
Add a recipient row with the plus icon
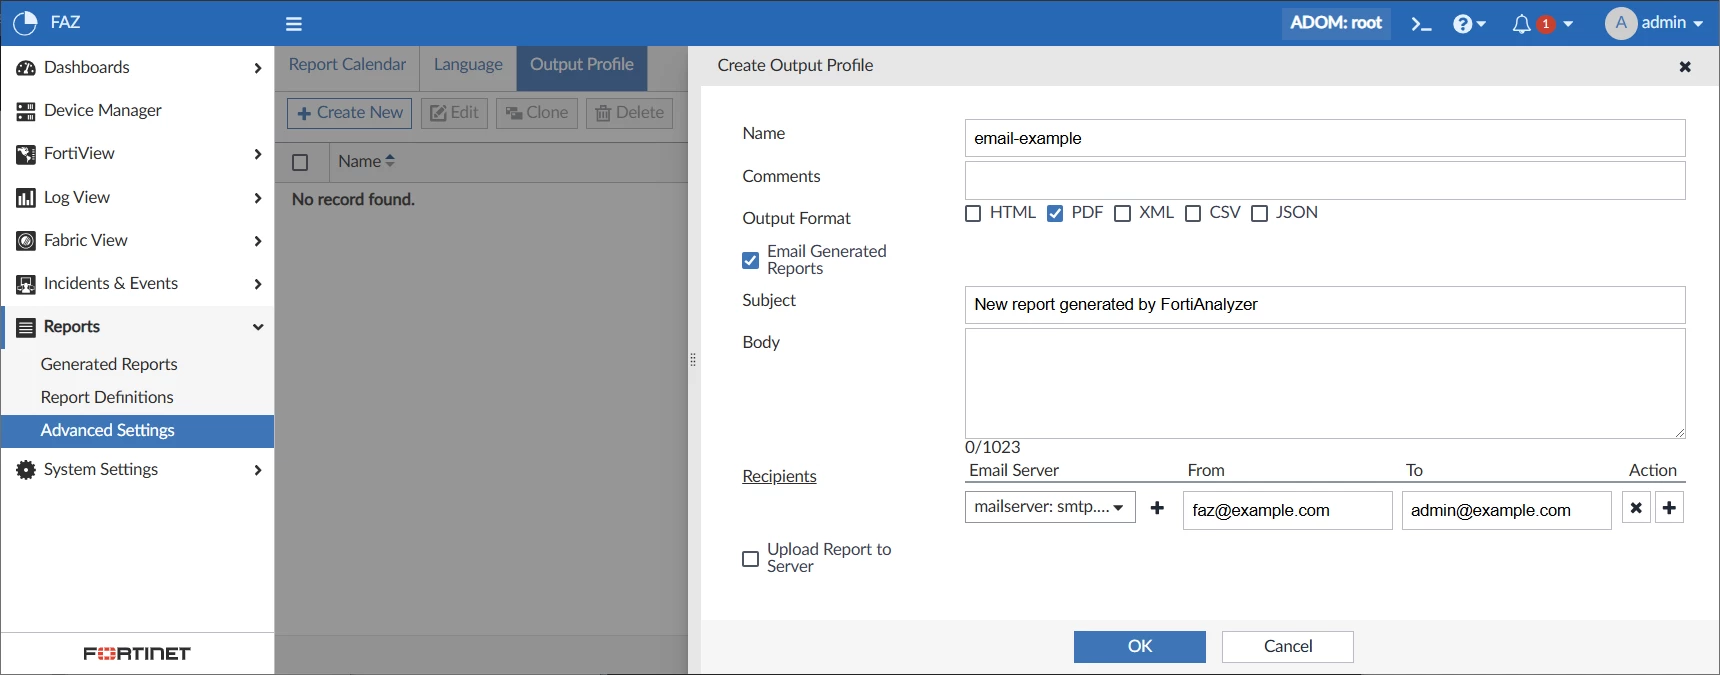click(1669, 508)
